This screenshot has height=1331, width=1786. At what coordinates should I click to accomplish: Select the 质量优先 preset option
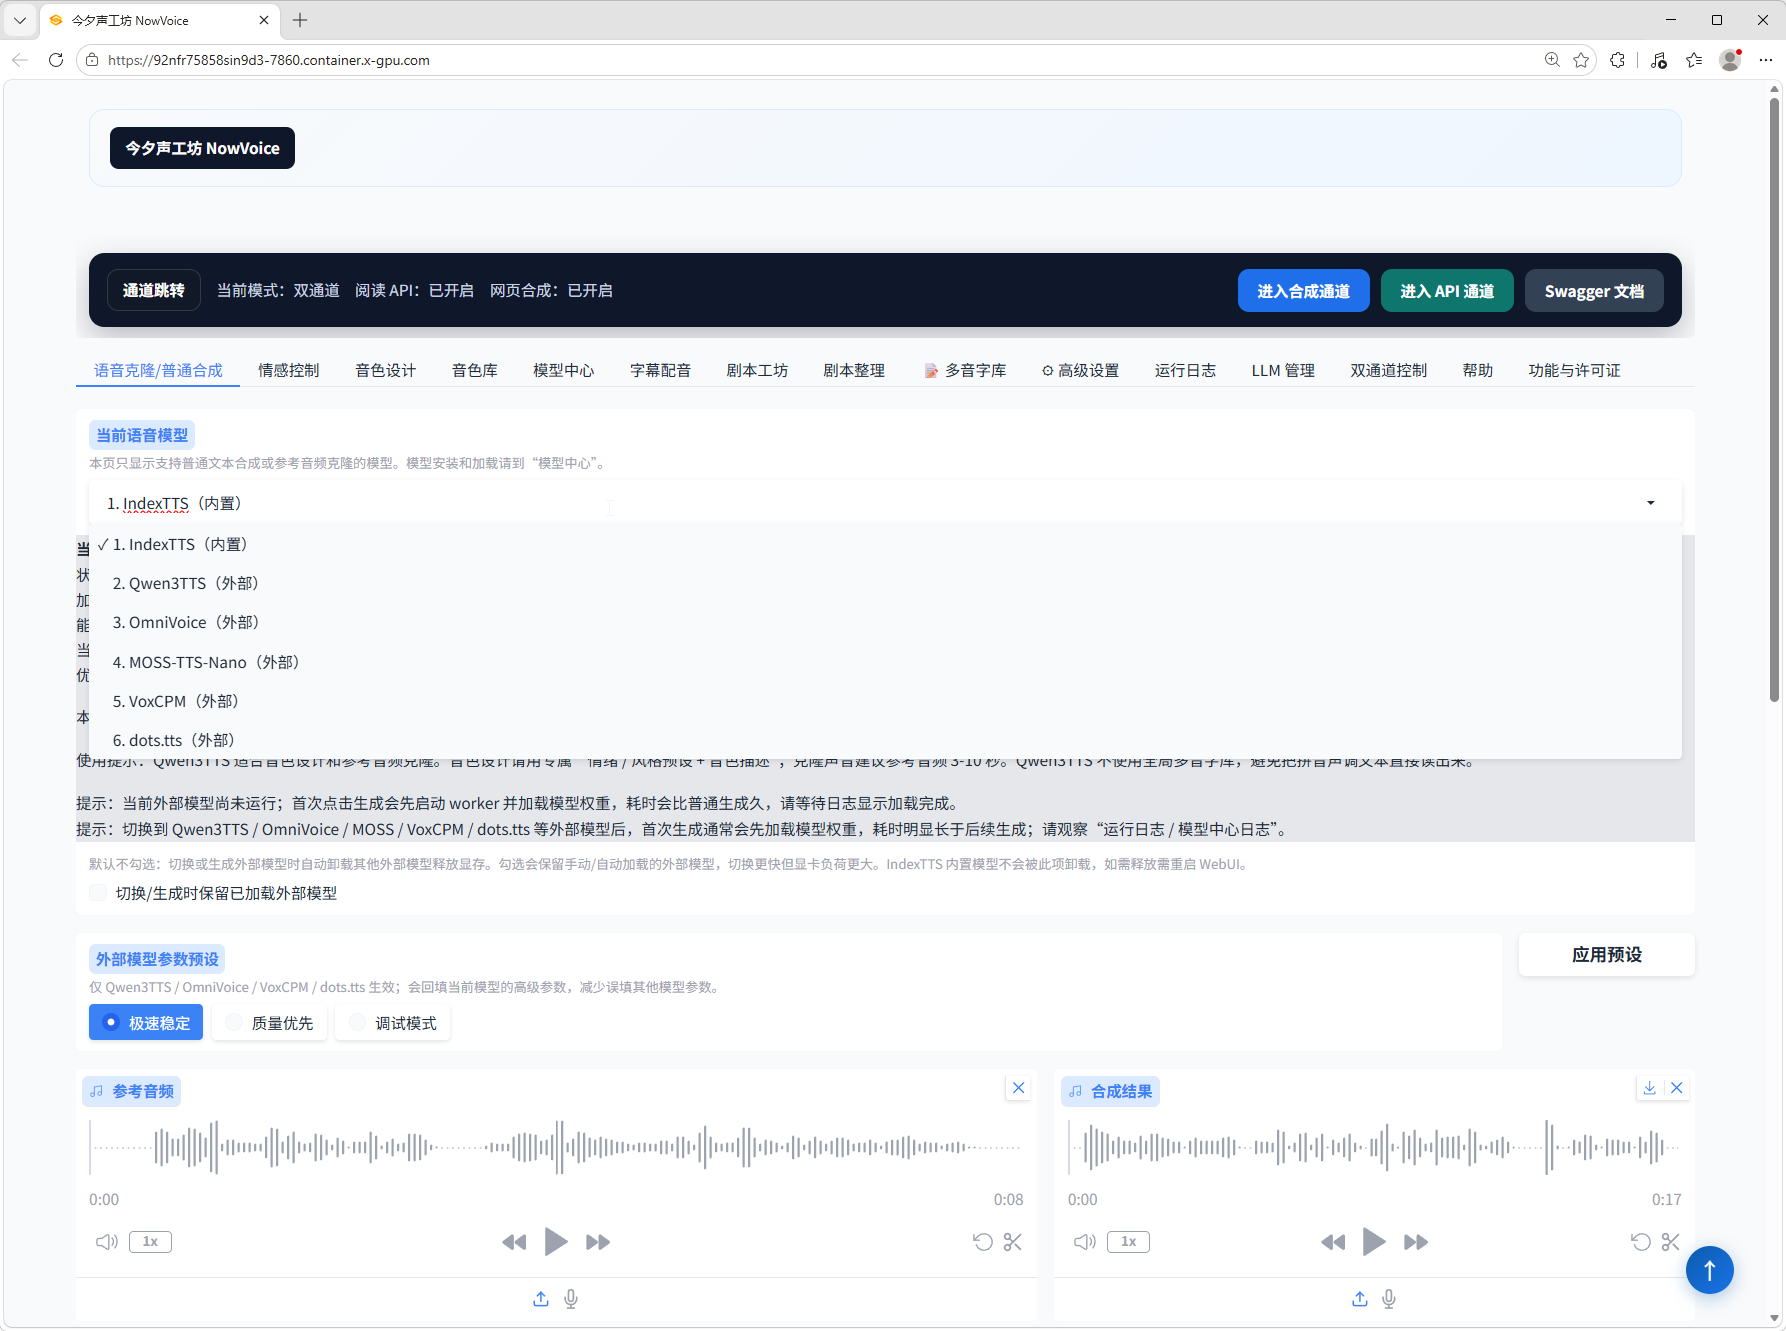point(270,1023)
